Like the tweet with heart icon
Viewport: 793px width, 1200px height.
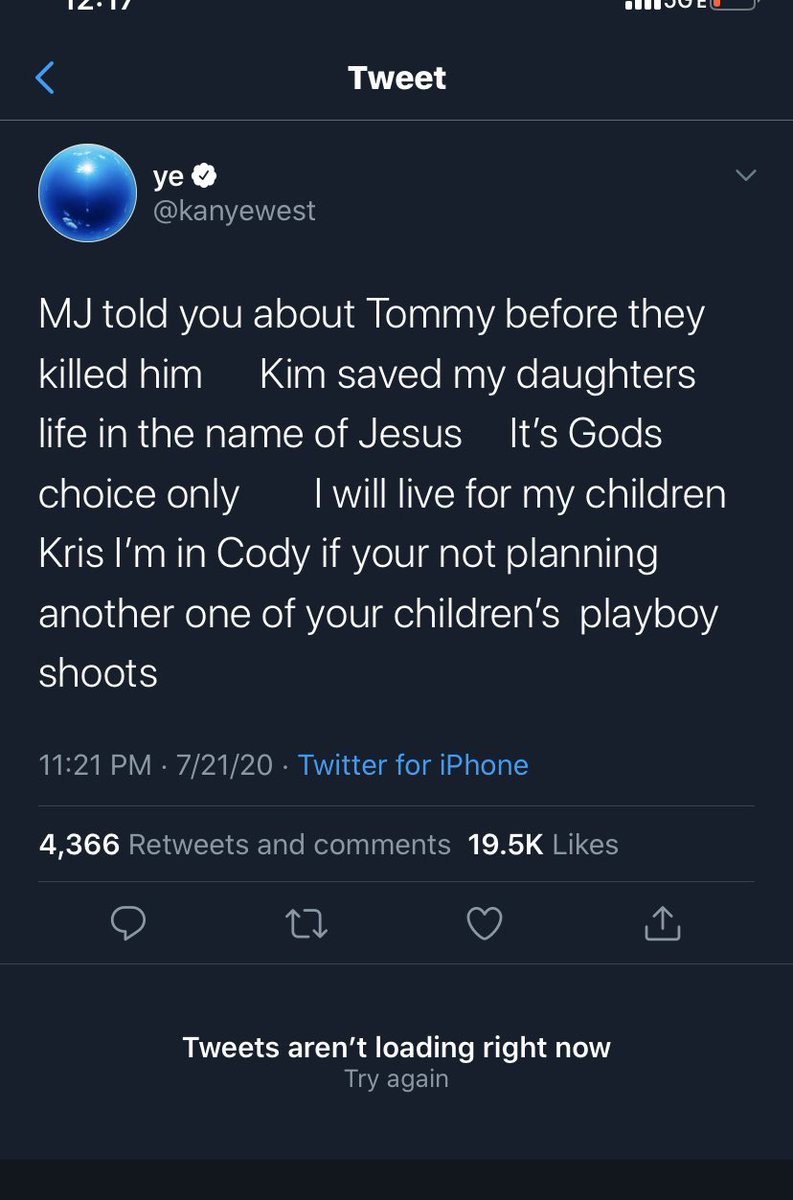click(x=485, y=923)
